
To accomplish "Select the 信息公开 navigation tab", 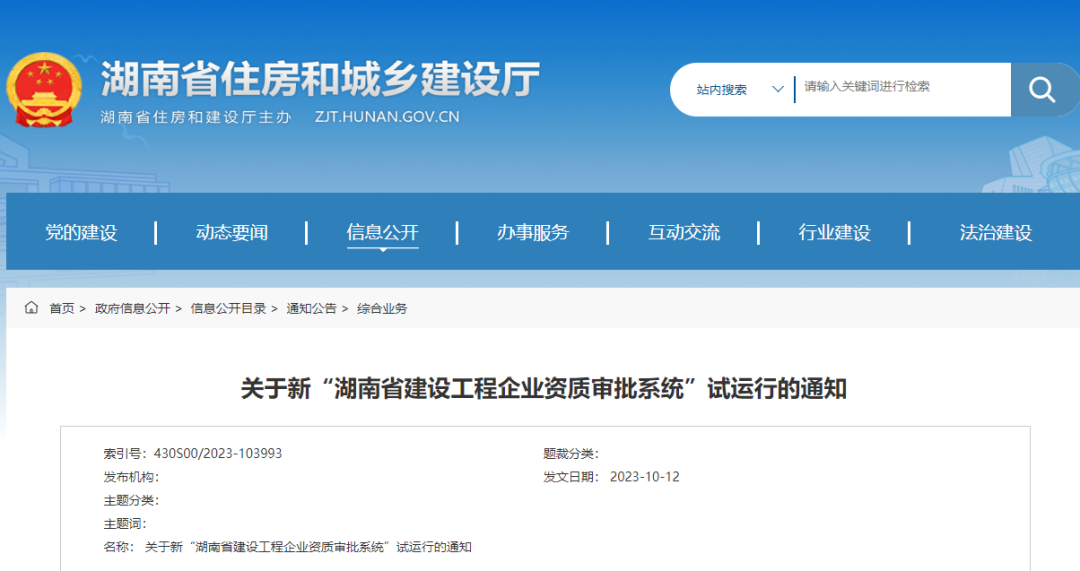I will 382,233.
